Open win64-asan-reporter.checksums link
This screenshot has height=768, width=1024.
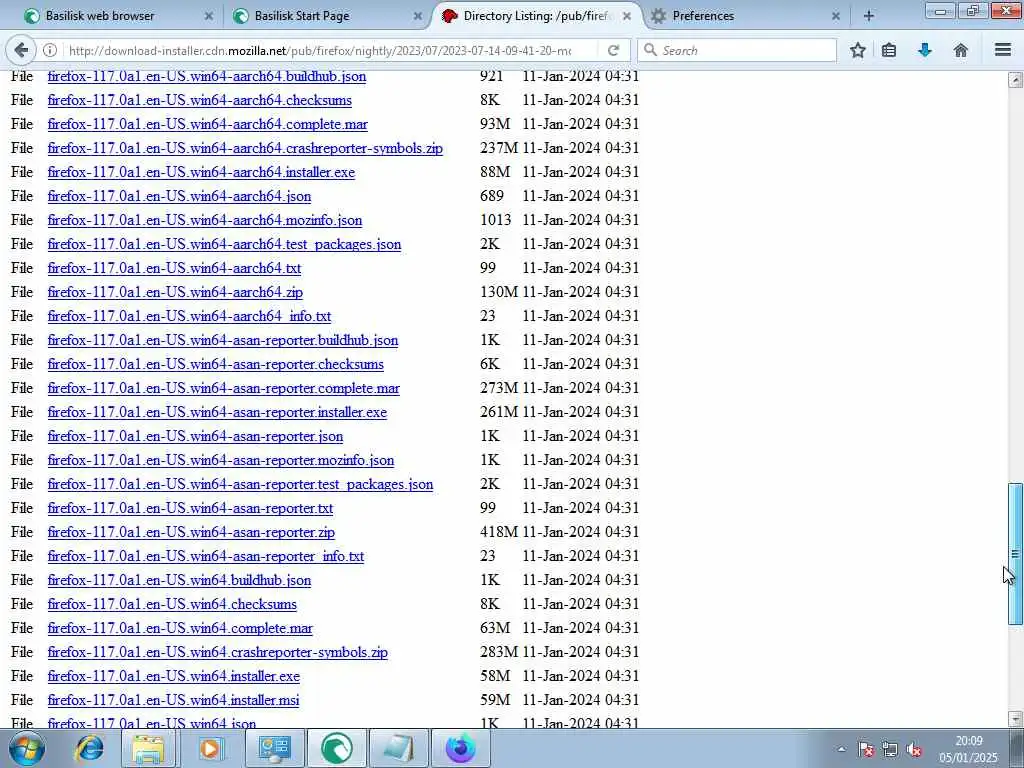(x=216, y=364)
